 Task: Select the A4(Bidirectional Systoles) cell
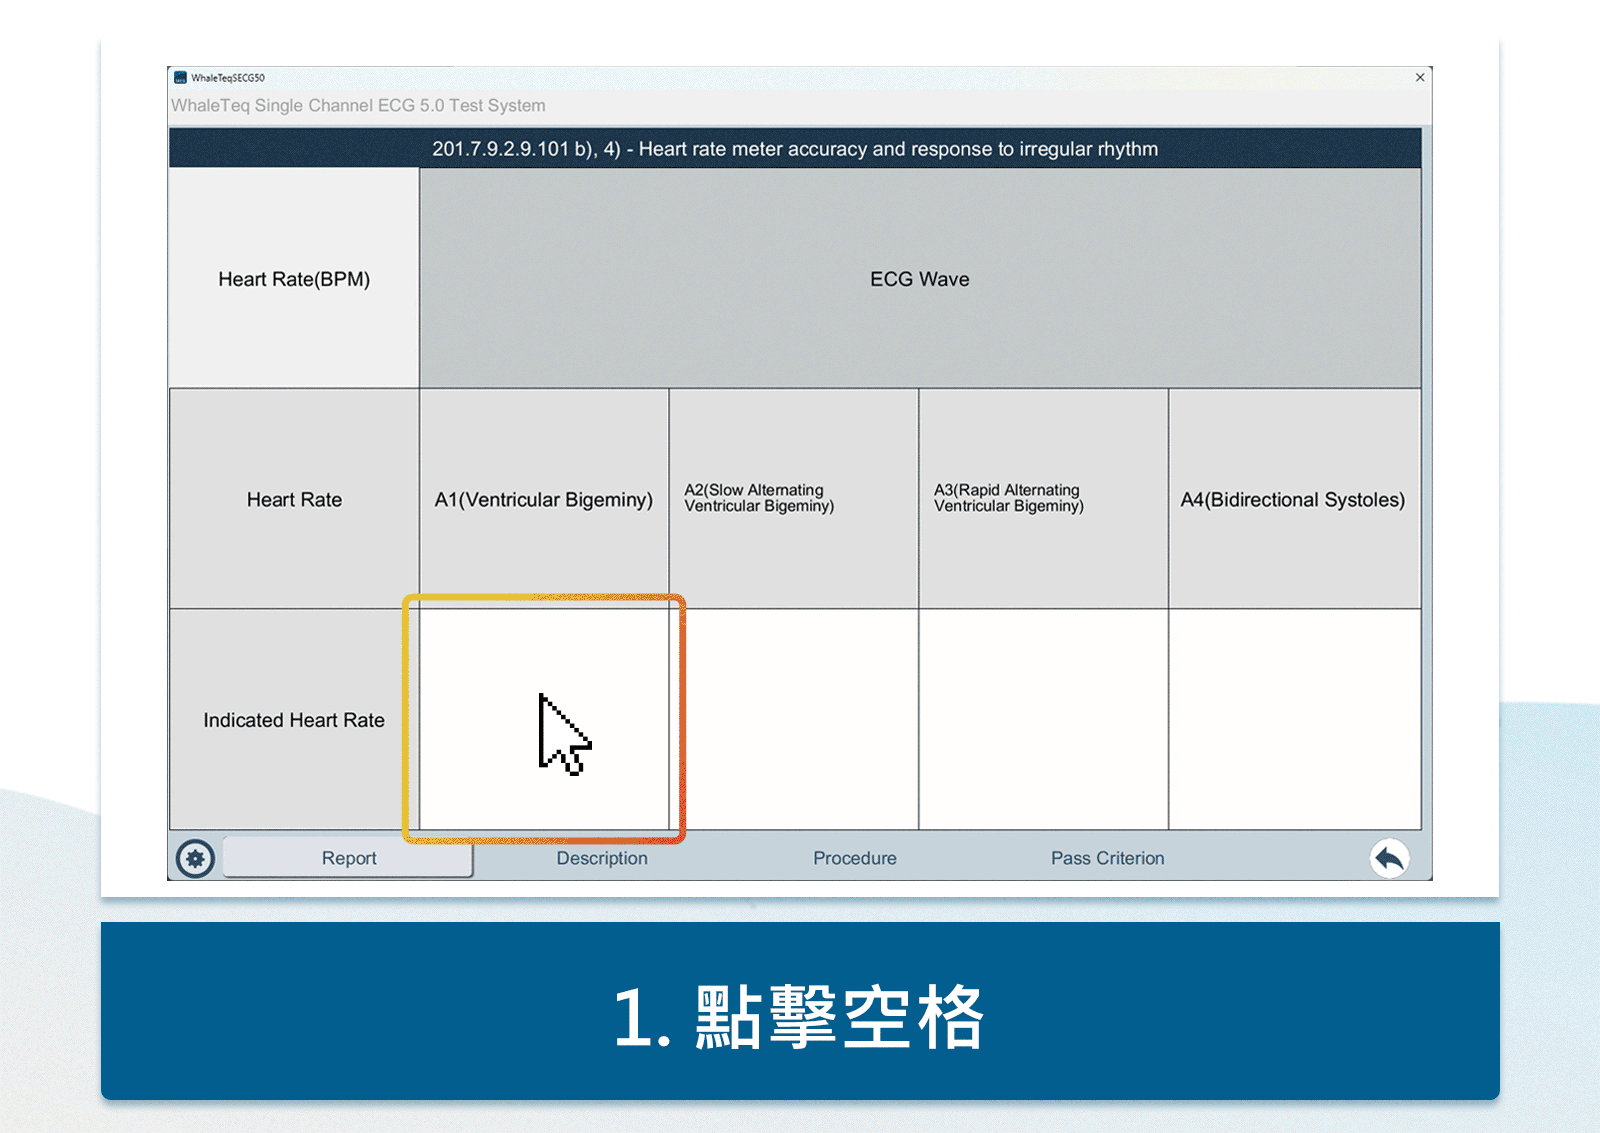coord(1295,499)
